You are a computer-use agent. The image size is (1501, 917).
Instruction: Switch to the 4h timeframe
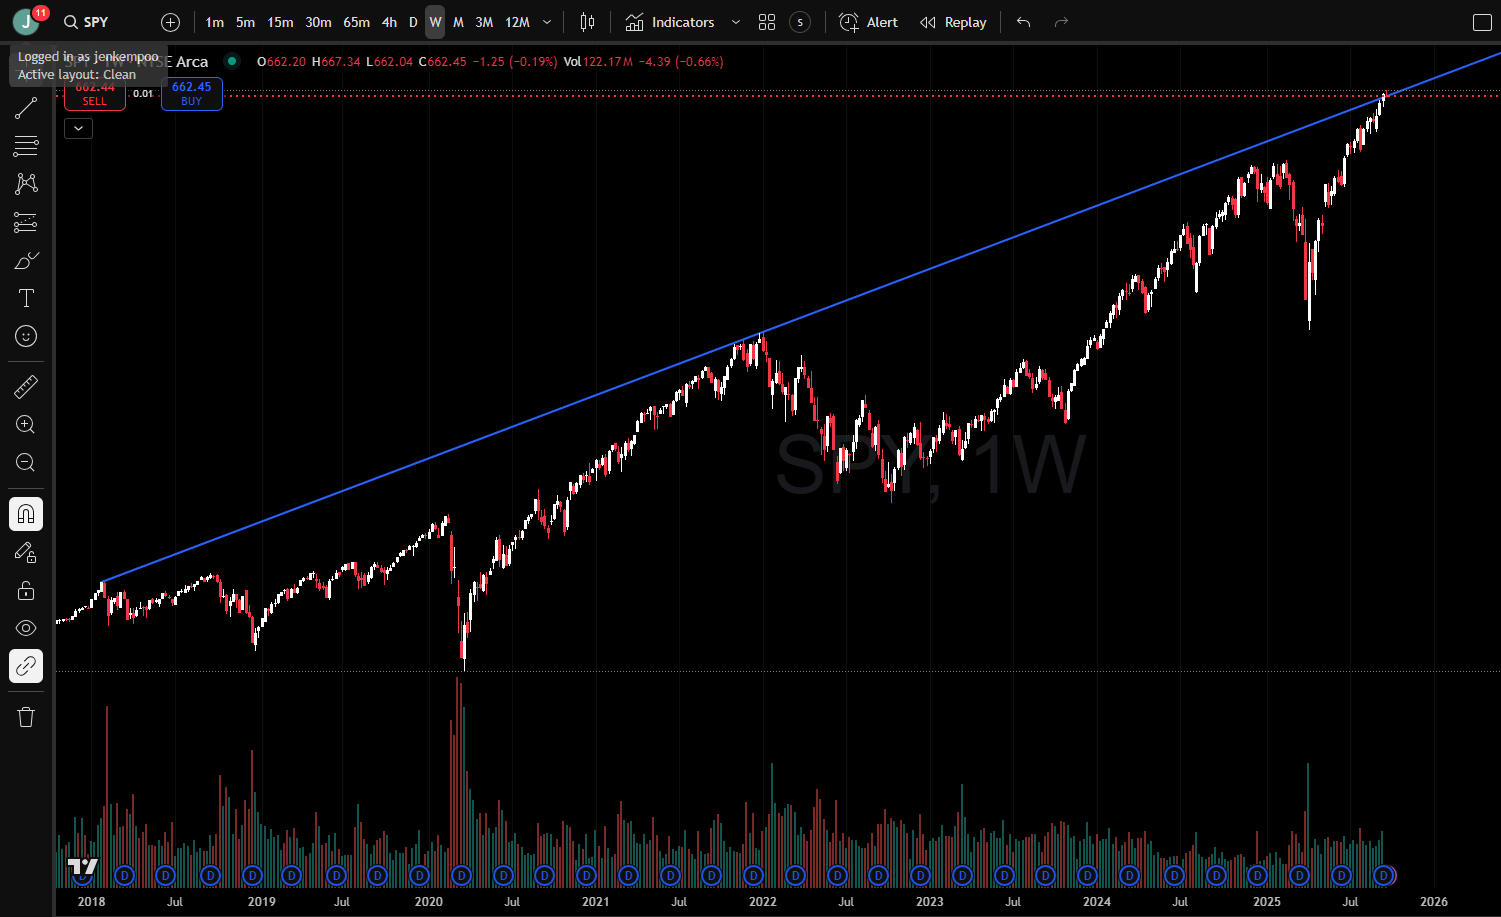(389, 22)
